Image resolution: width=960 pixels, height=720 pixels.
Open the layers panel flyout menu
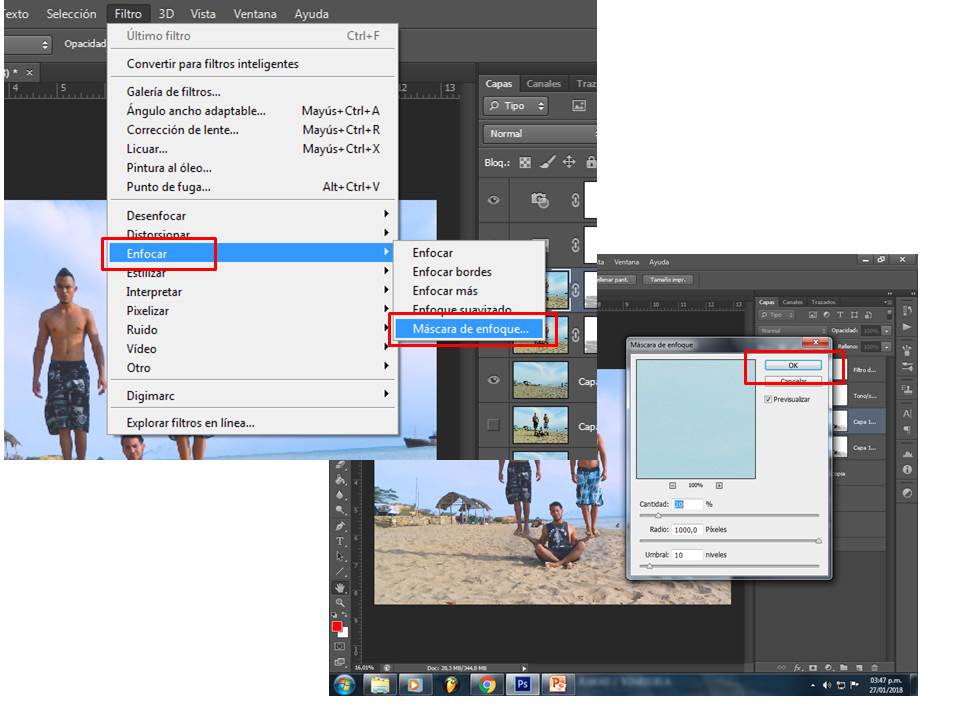[887, 302]
